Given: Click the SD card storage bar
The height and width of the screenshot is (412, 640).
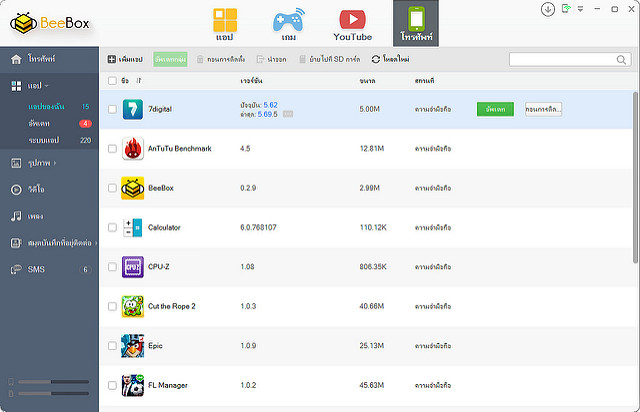Looking at the screenshot, I should tap(53, 394).
